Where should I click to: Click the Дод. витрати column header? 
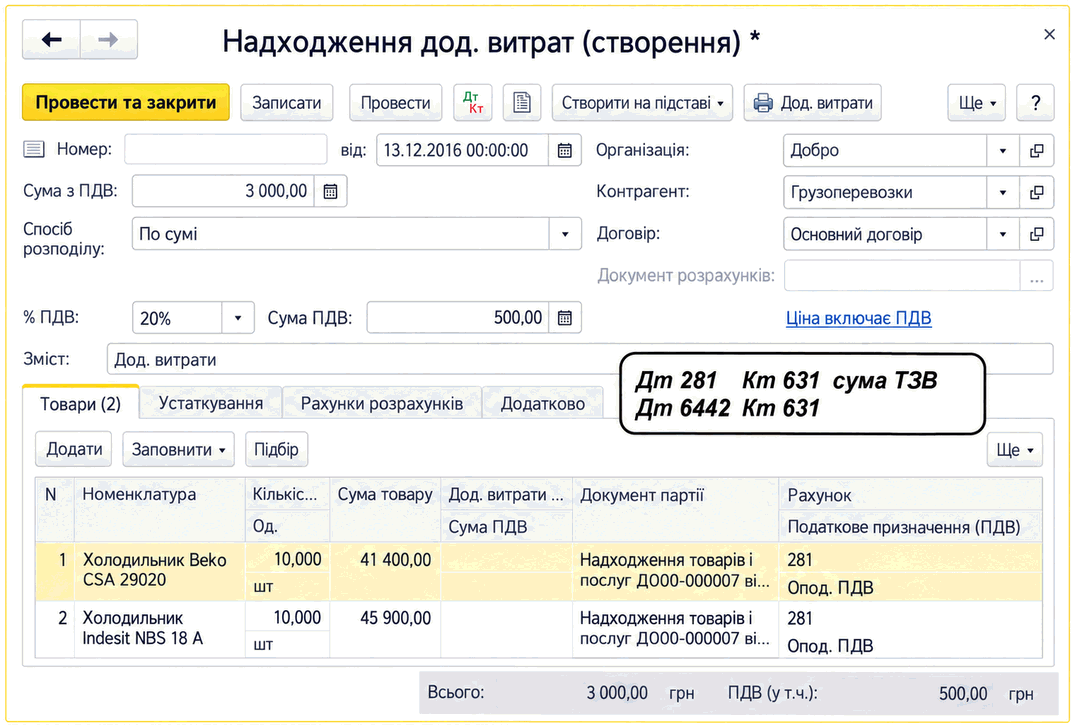(x=506, y=495)
